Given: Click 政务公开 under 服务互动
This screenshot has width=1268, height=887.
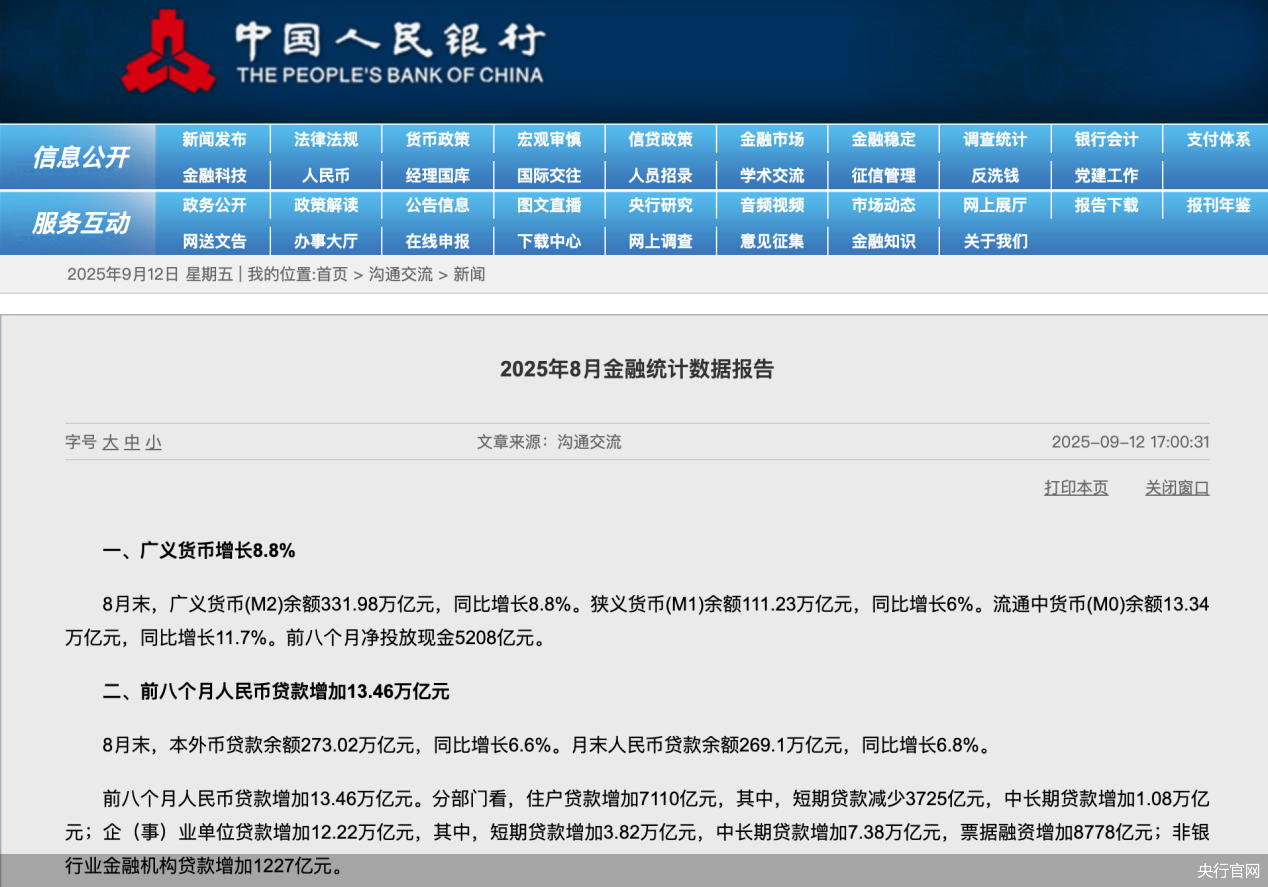Looking at the screenshot, I should [x=214, y=206].
